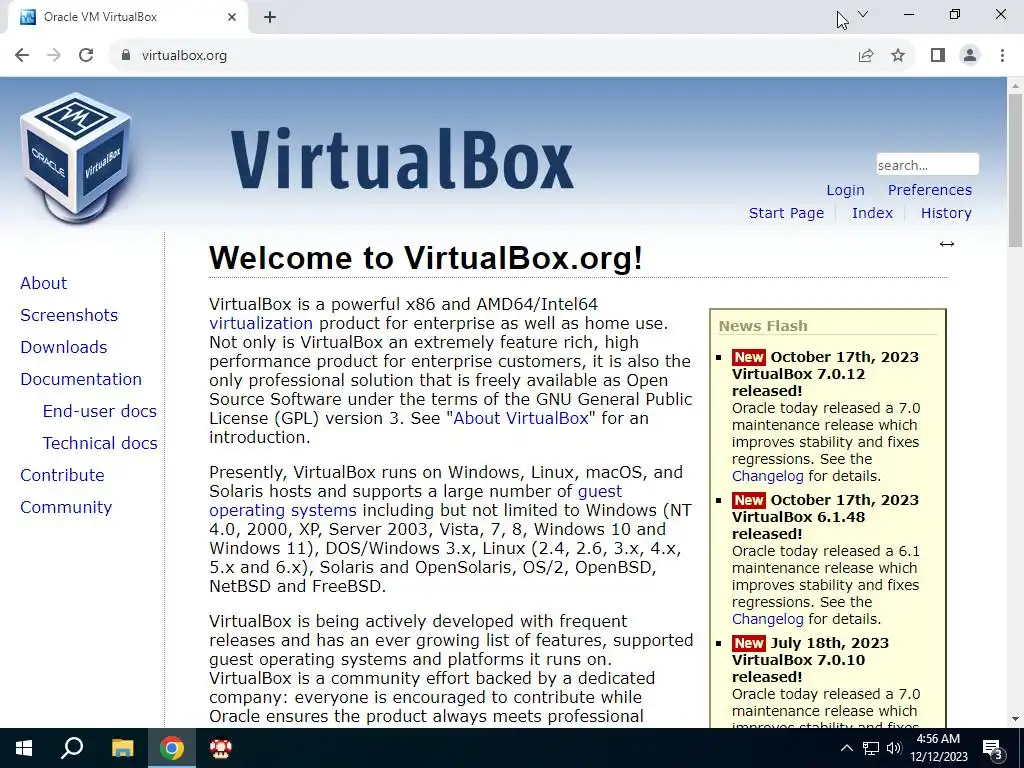Click the virtualbox.org address bar
Screen dimensions: 1024x768
[483, 56]
